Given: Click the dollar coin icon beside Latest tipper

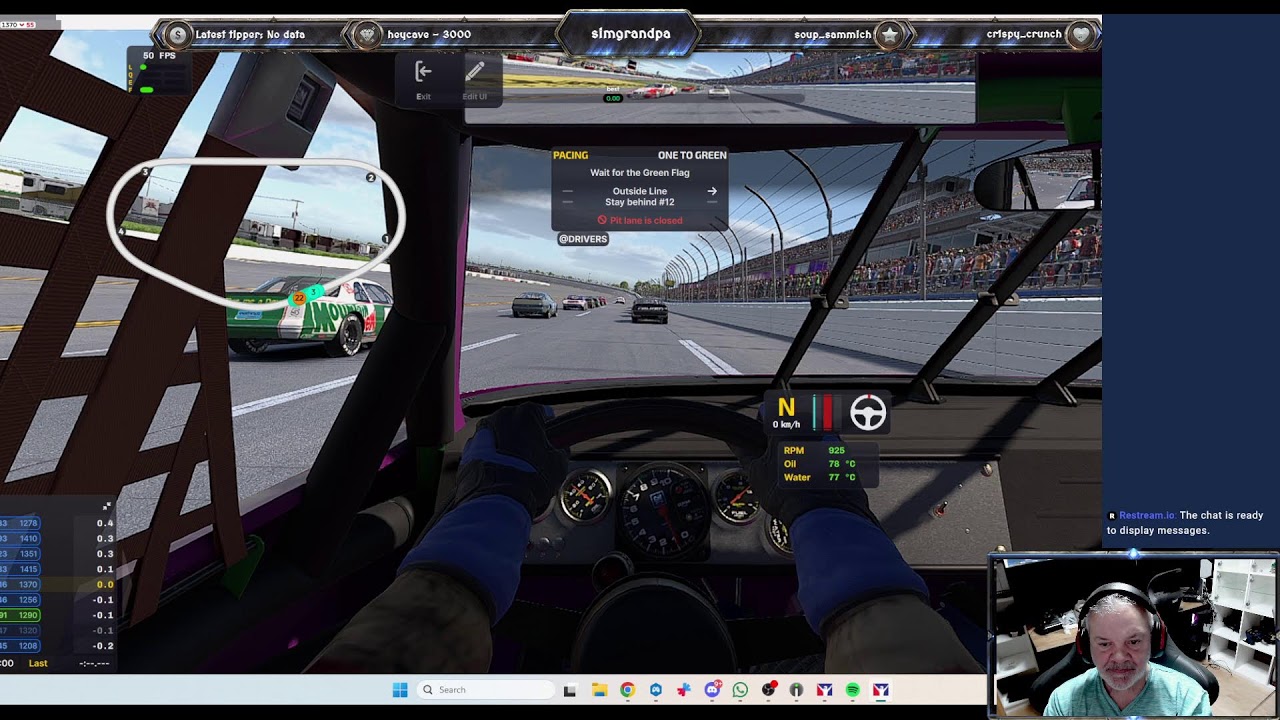Looking at the screenshot, I should pos(178,34).
